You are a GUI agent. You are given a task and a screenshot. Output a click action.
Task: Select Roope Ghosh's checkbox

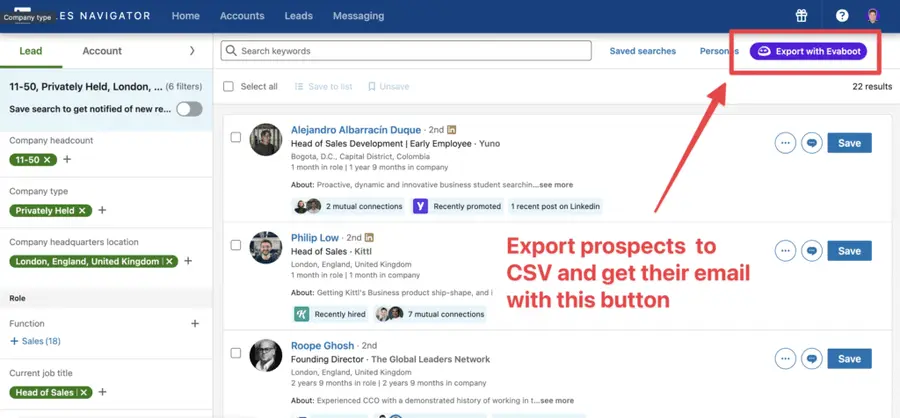236,353
